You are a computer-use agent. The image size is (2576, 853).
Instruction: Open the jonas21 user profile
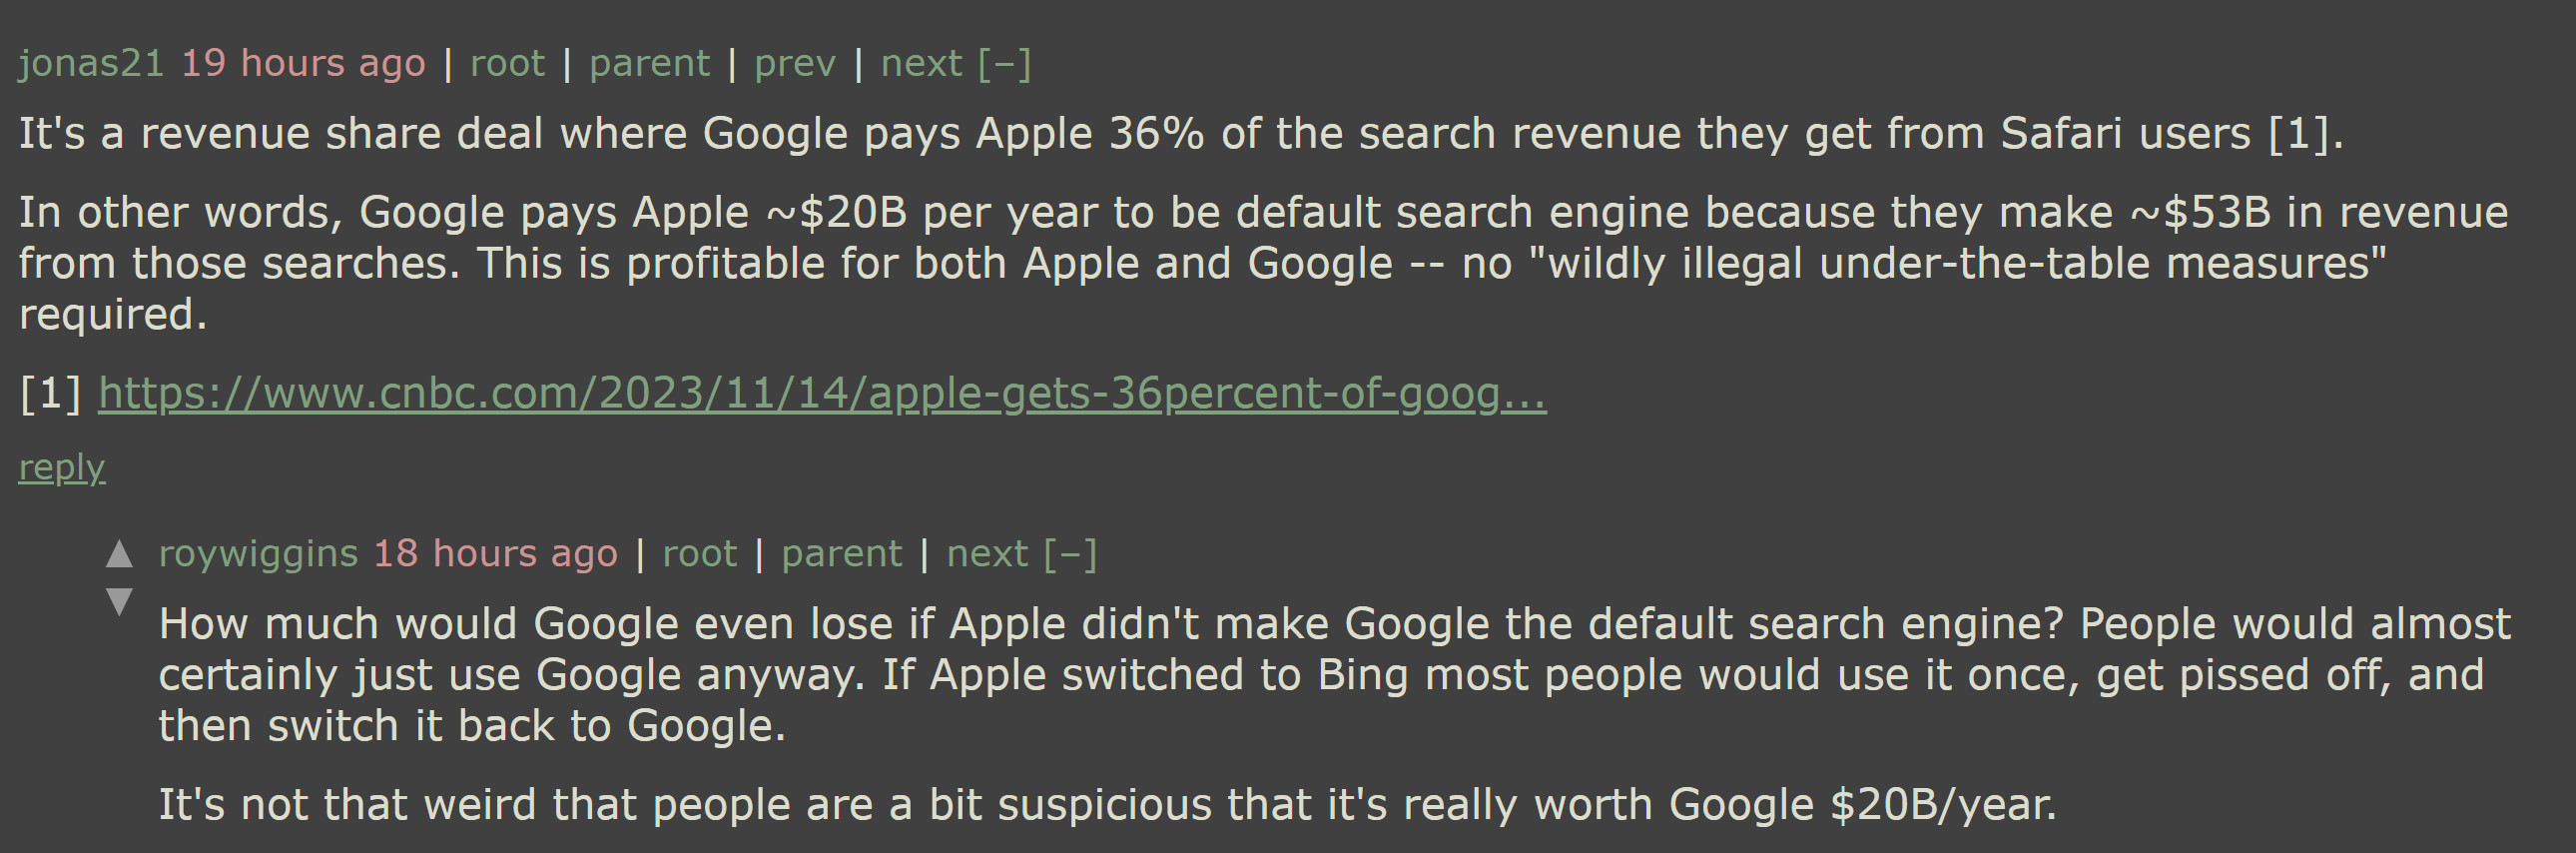tap(91, 64)
